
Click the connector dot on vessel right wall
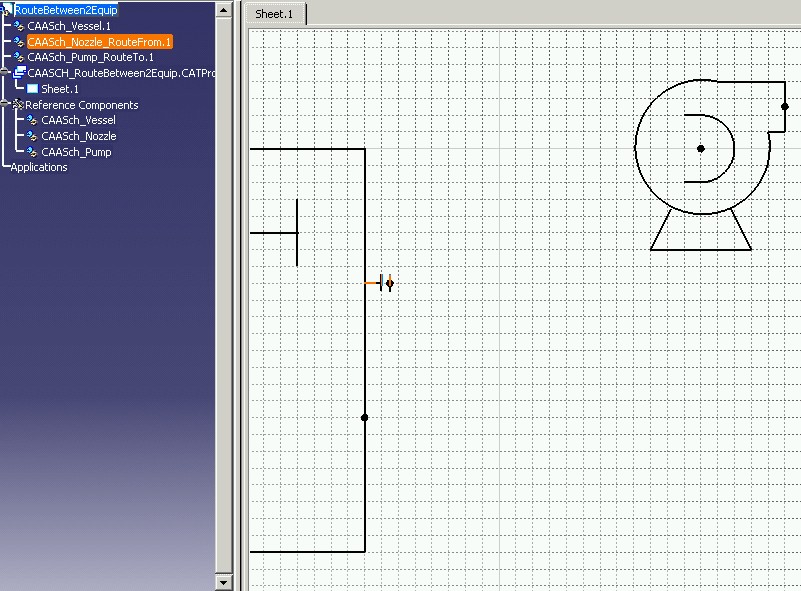(x=365, y=417)
